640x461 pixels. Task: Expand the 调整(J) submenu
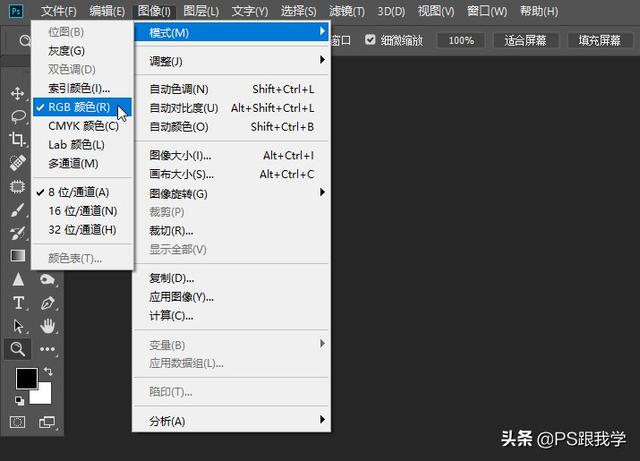coord(232,61)
